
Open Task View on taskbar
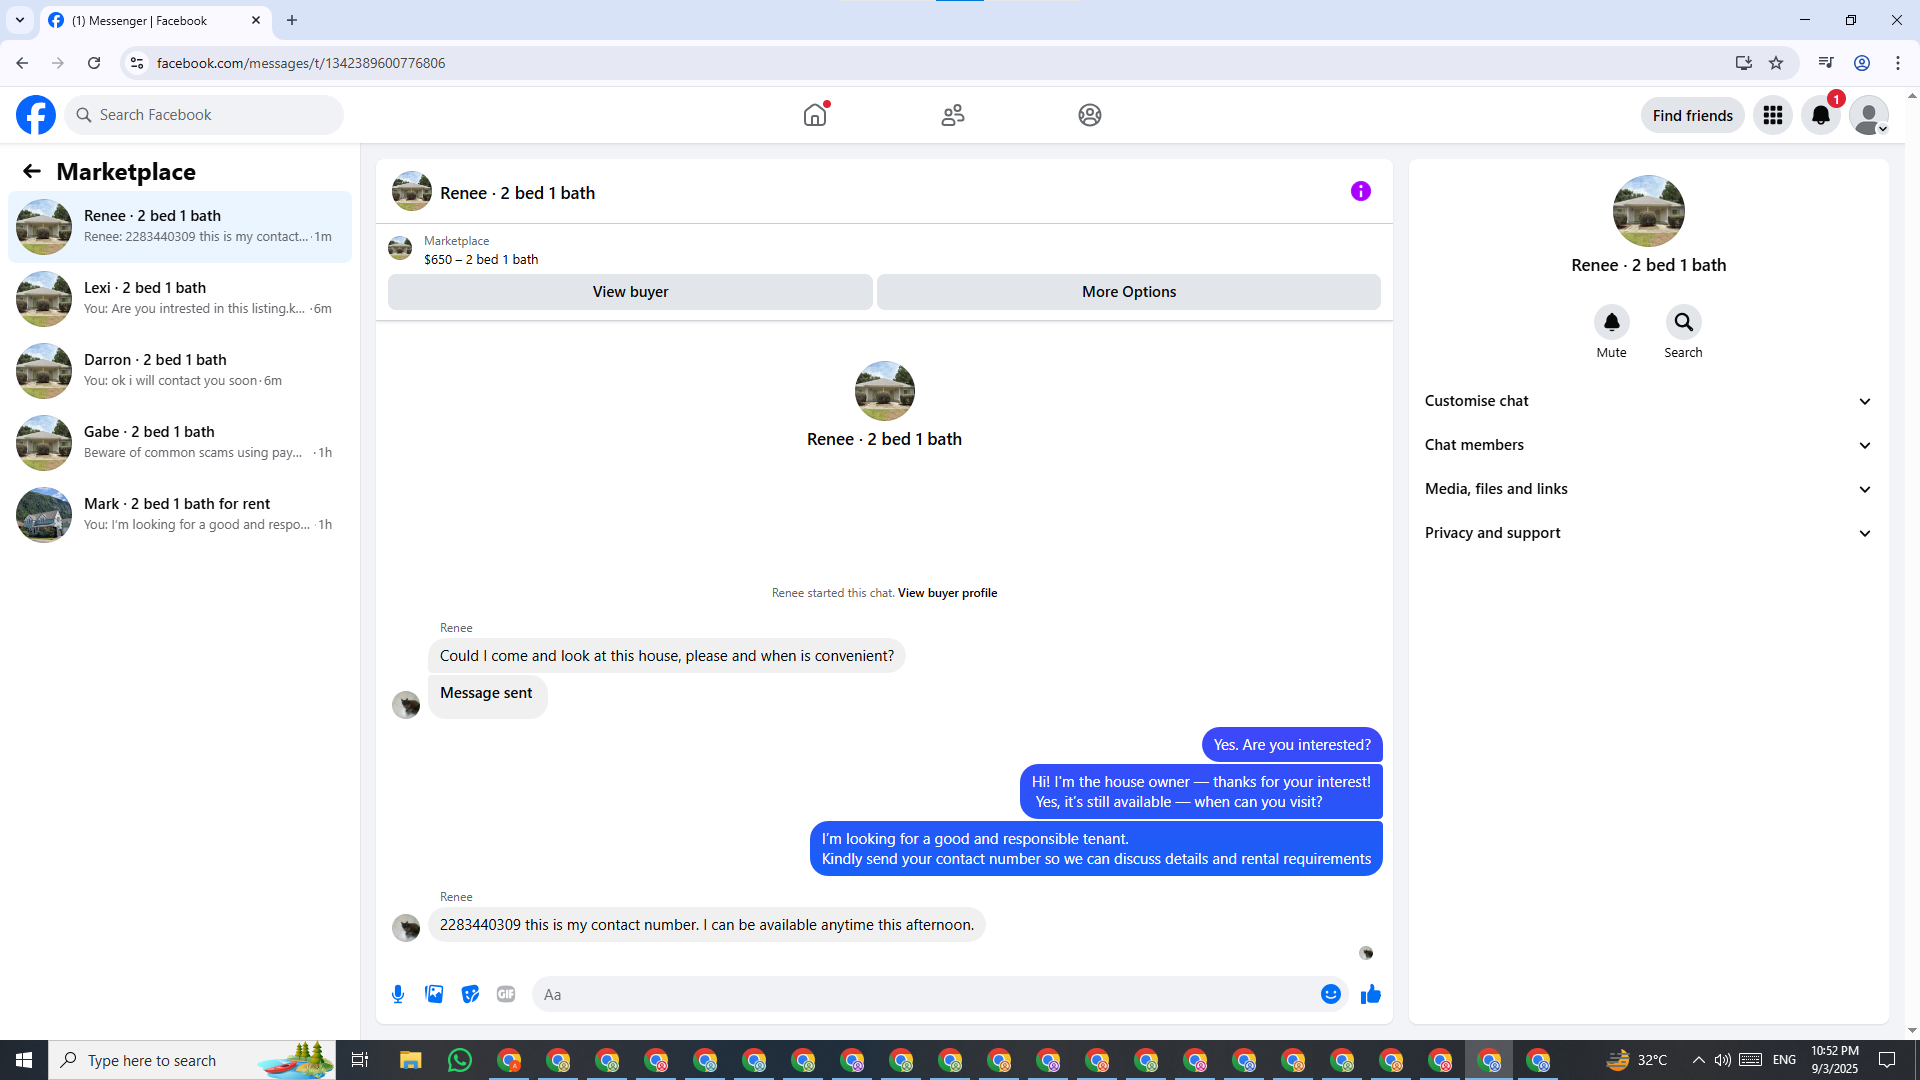(360, 1060)
